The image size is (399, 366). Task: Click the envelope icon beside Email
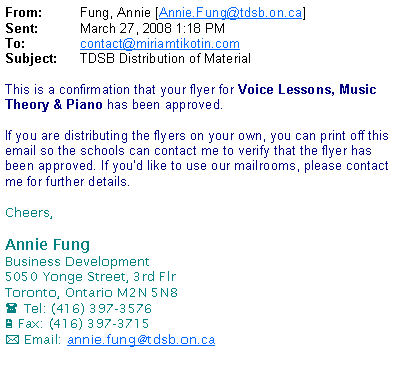click(x=12, y=340)
